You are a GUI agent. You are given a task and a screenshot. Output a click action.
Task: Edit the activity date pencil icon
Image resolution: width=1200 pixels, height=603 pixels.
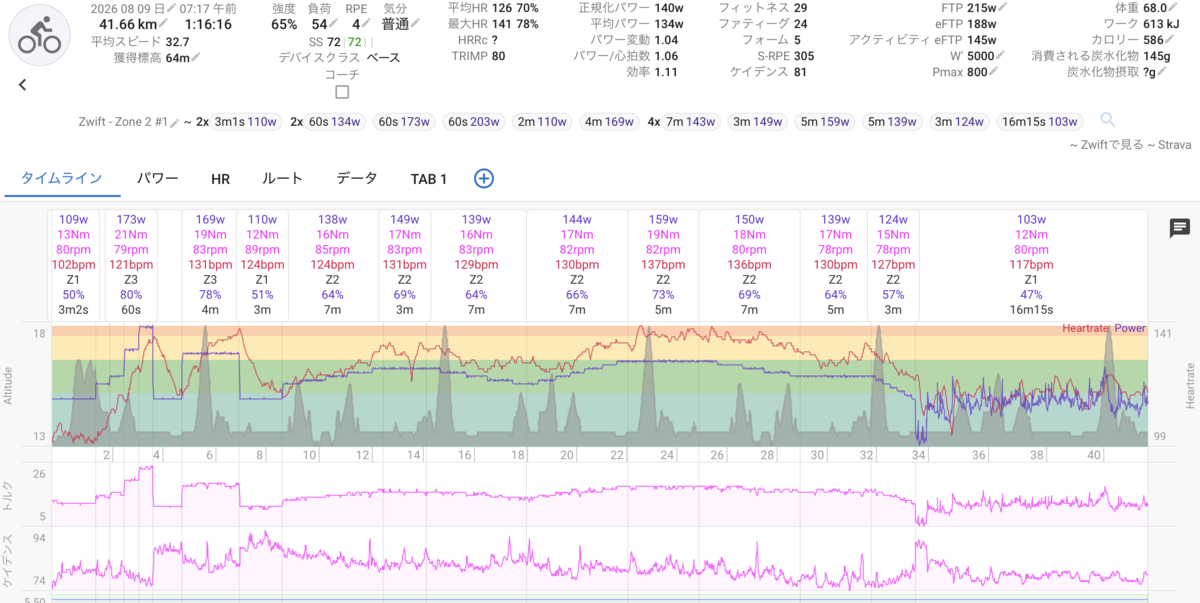point(172,8)
